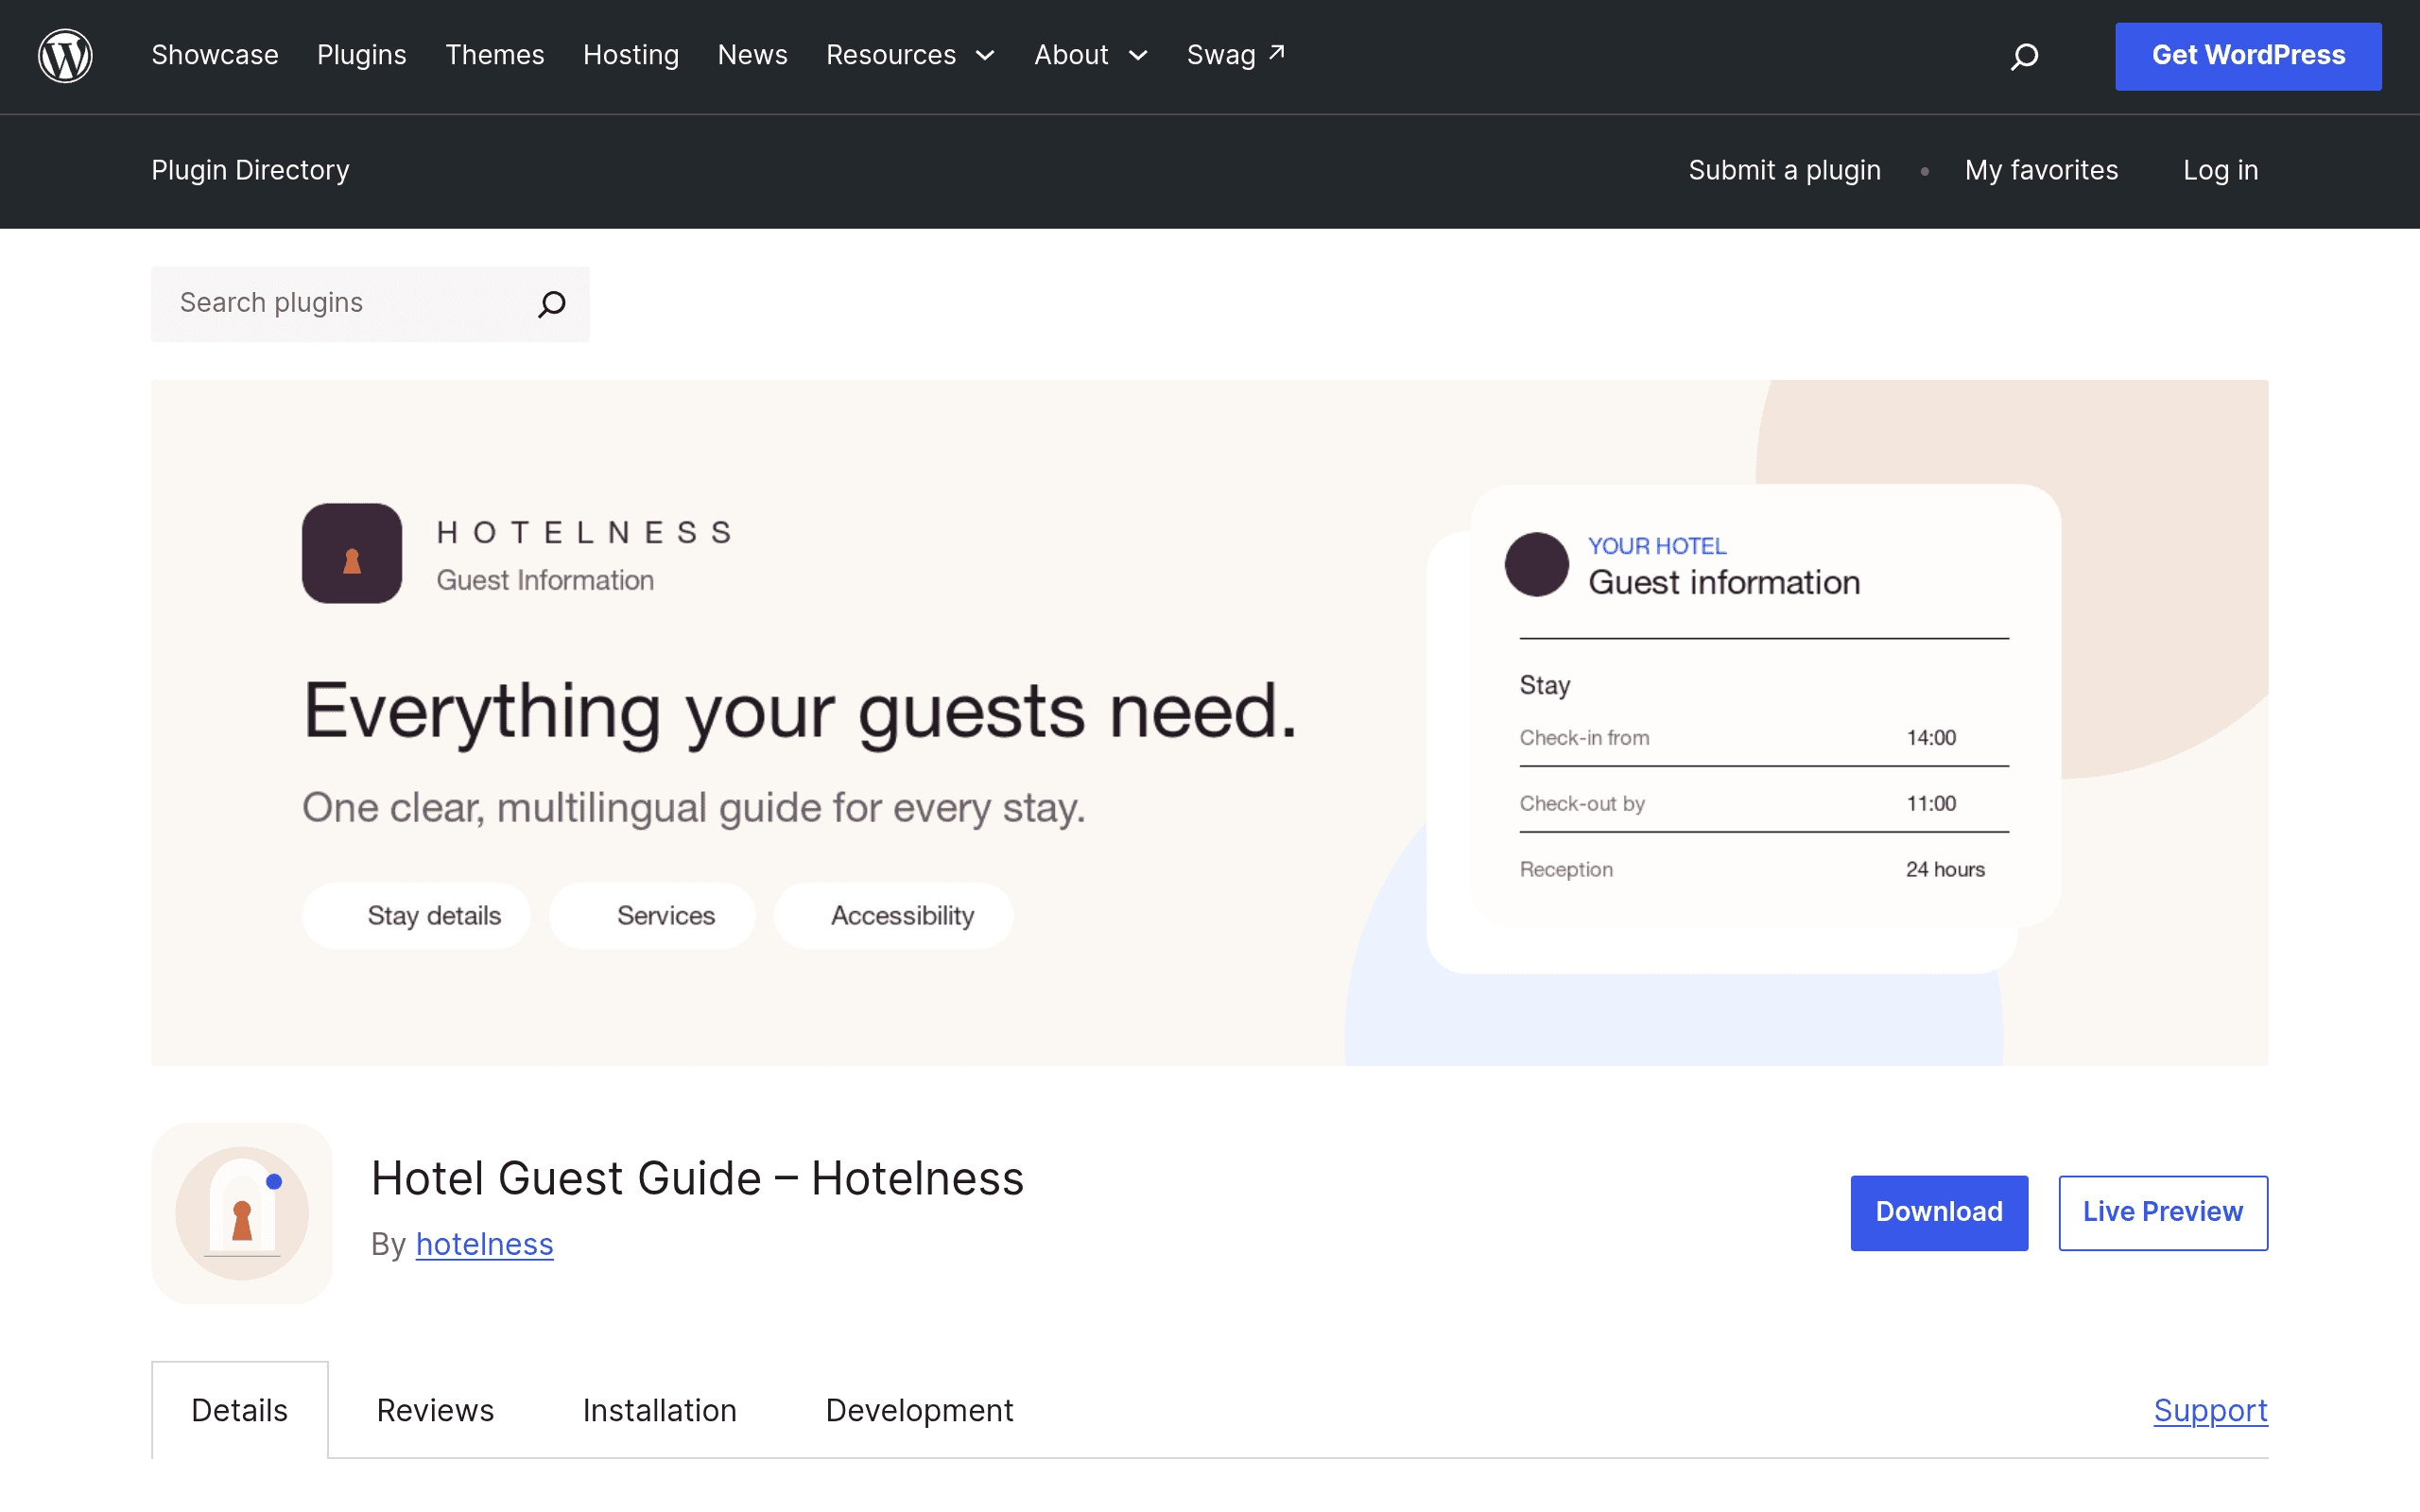Click the 'YOUR HOTEL' label in card

1657,546
